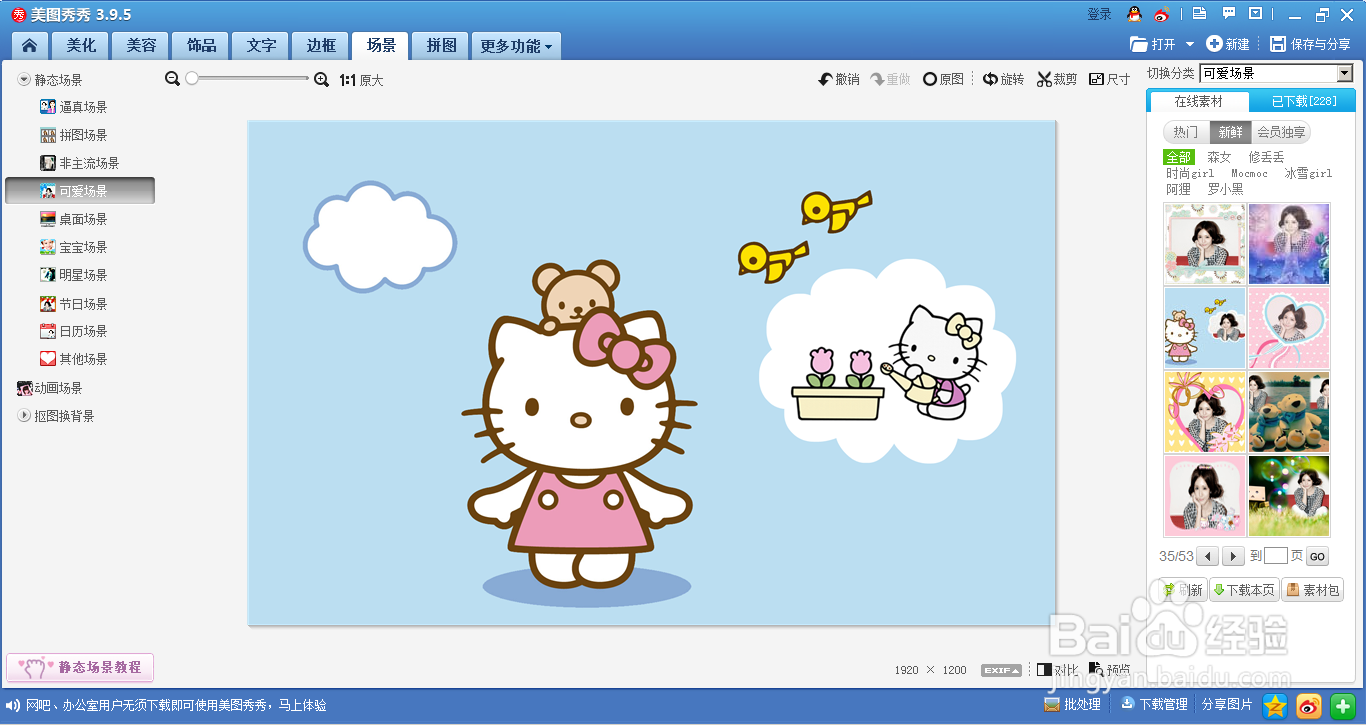Screen dimensions: 1366x725
Task: Click the 预览 preview icon
Action: click(x=1110, y=669)
